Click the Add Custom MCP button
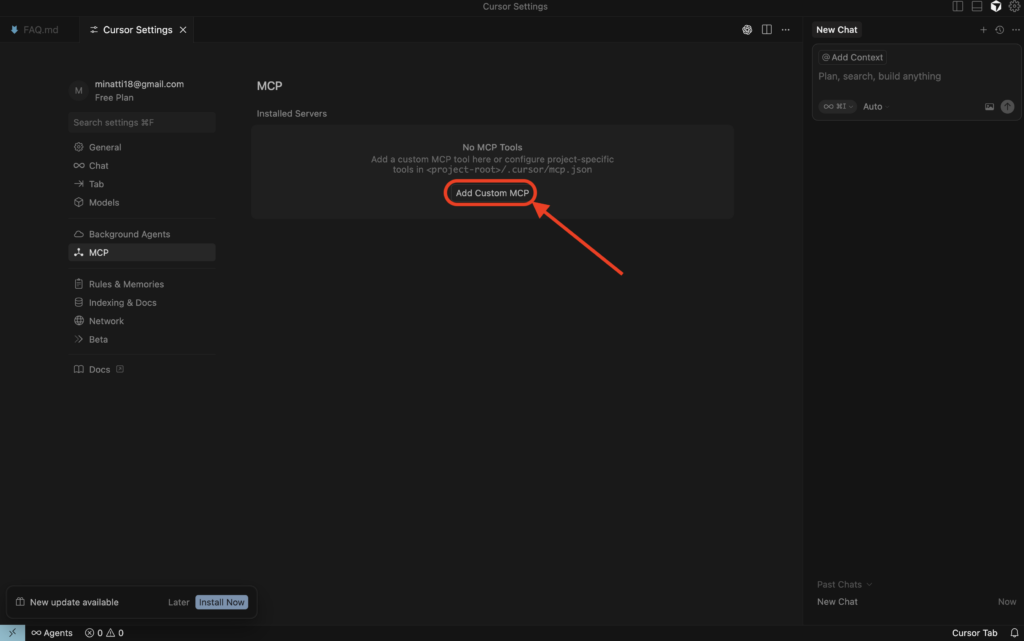Viewport: 1024px width, 641px height. pyautogui.click(x=490, y=193)
